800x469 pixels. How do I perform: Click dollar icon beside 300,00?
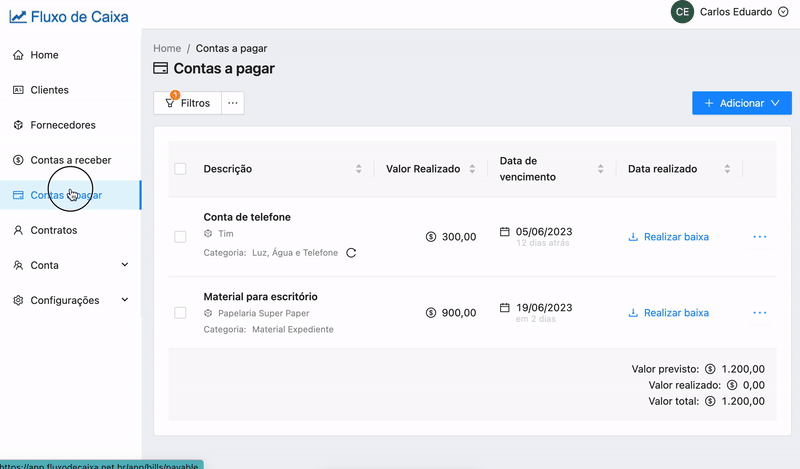point(431,237)
